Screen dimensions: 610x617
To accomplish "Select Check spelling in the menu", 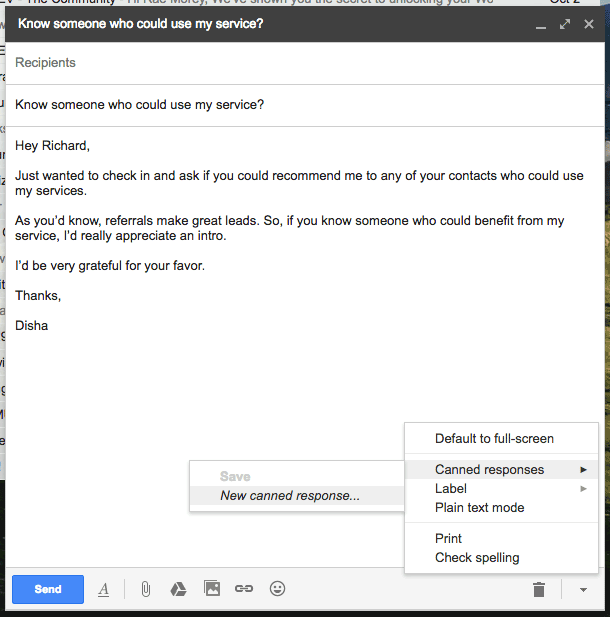I will pyautogui.click(x=477, y=558).
